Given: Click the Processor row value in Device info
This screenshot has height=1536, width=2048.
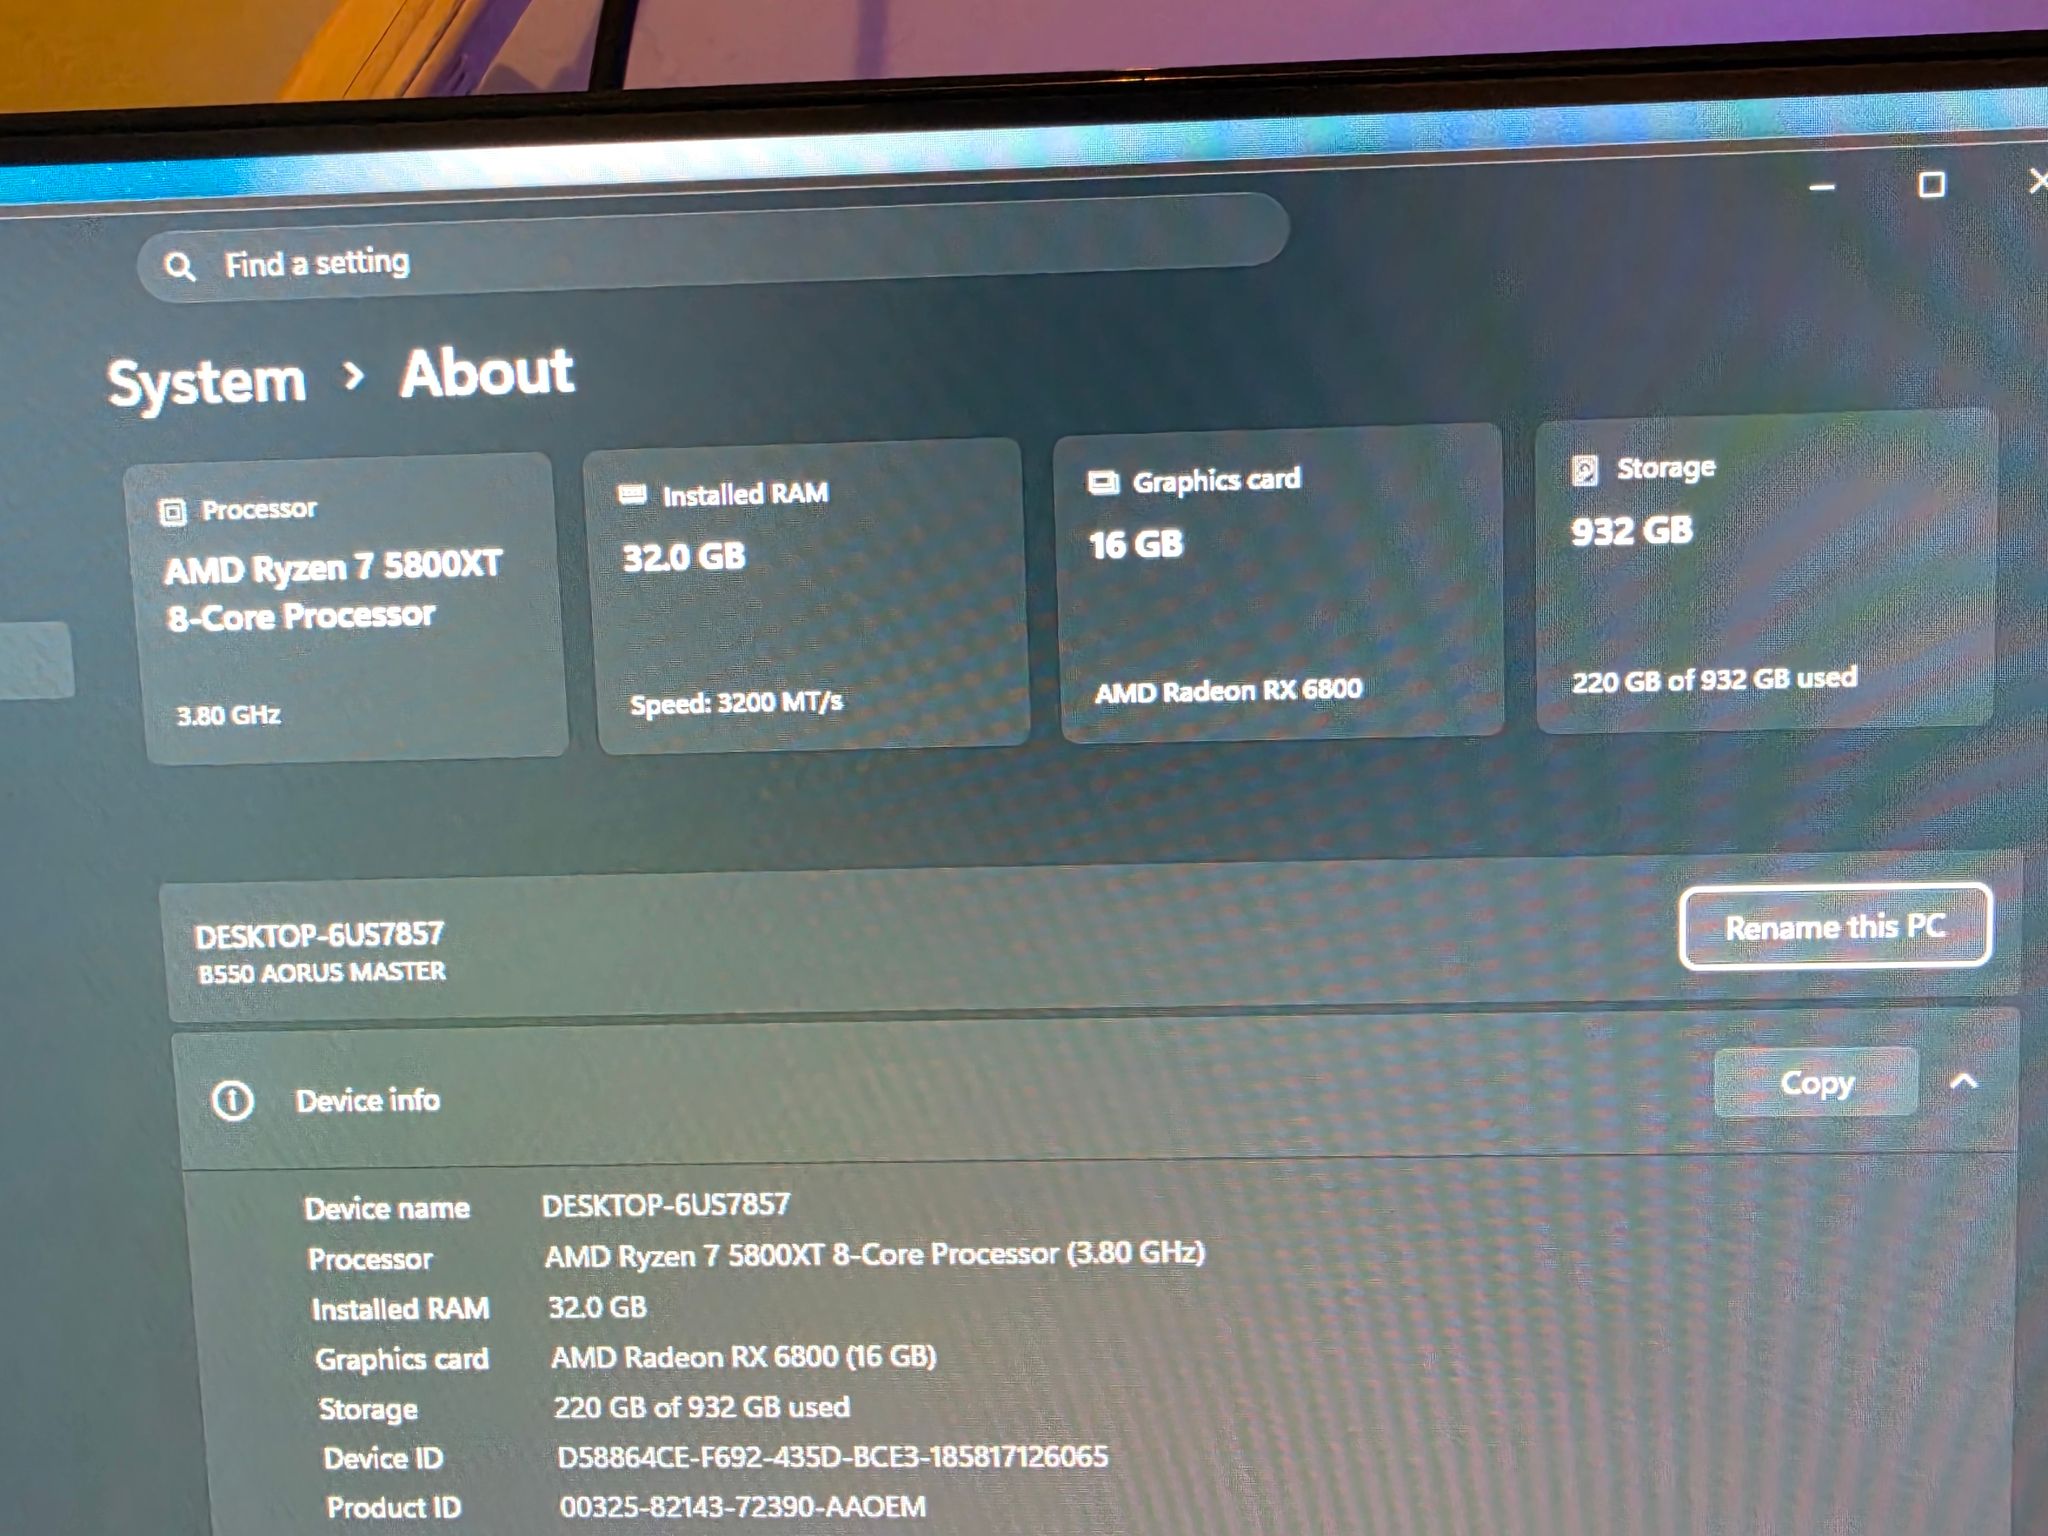Looking at the screenshot, I should (875, 1254).
